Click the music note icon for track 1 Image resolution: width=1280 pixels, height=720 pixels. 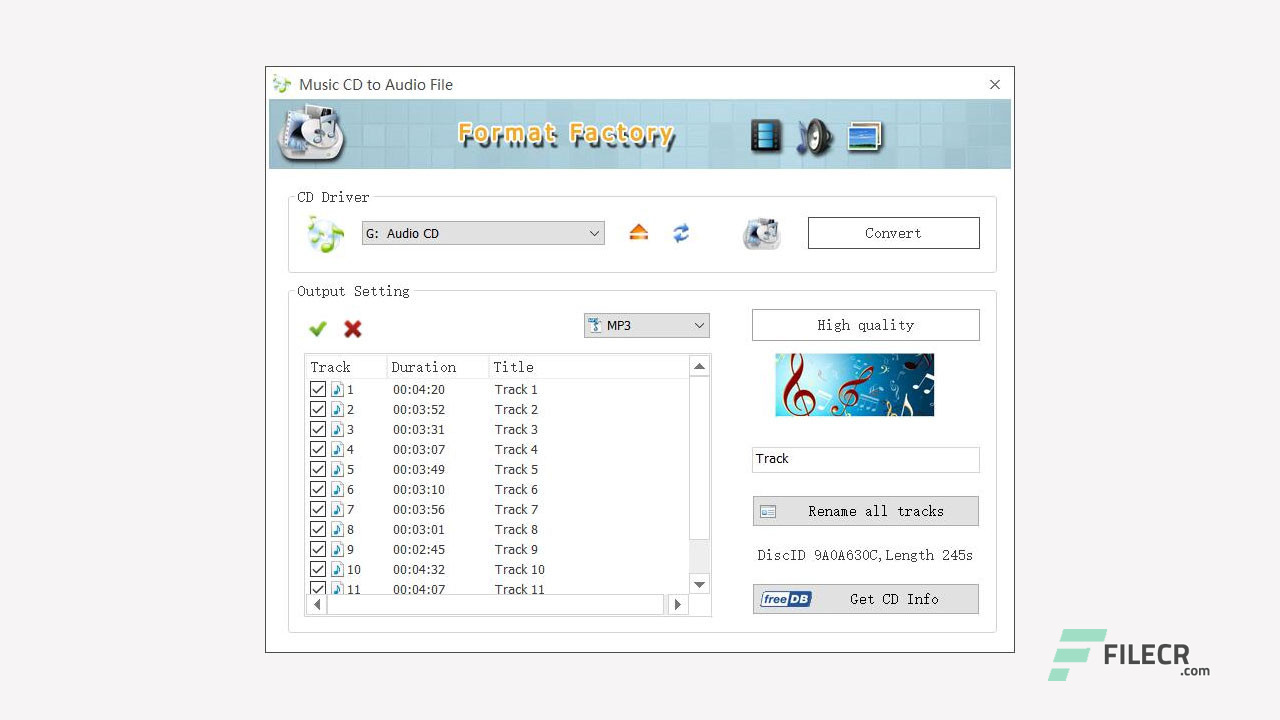tap(337, 390)
